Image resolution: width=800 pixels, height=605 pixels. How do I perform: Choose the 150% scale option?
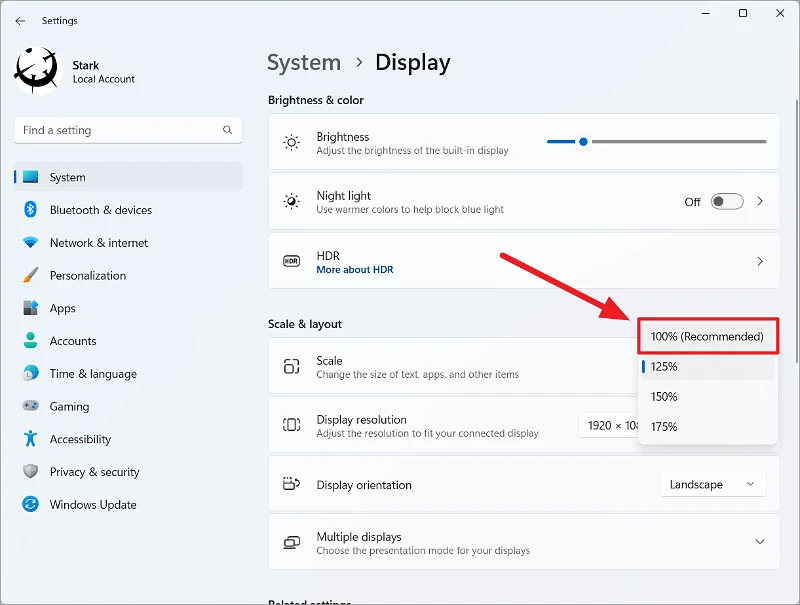click(708, 396)
